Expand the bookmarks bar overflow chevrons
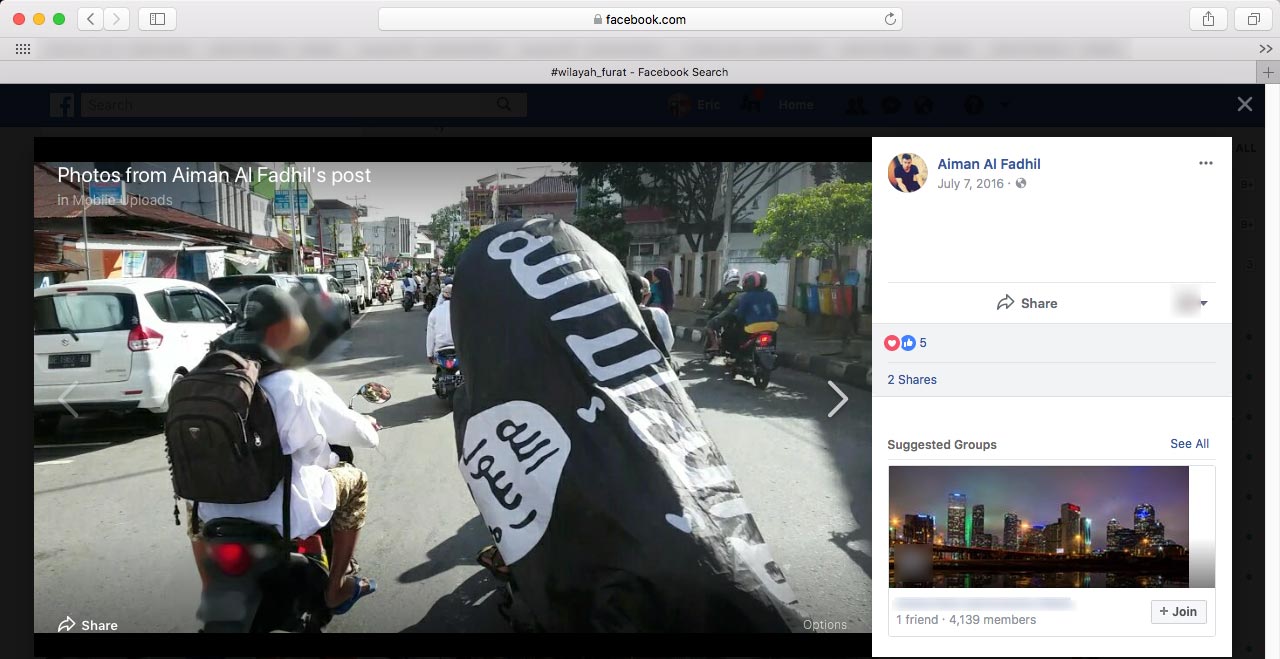The image size is (1280, 659). tap(1265, 49)
